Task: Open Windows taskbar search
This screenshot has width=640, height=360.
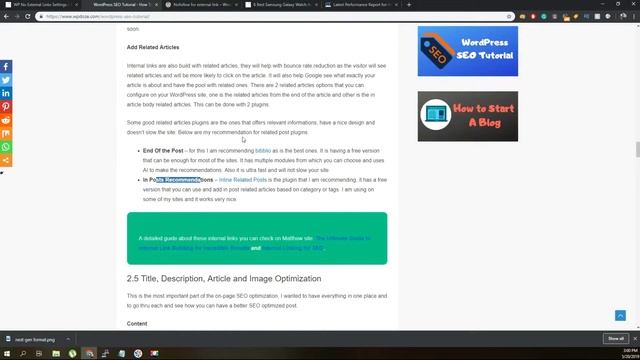Action: pyautogui.click(x=23, y=353)
